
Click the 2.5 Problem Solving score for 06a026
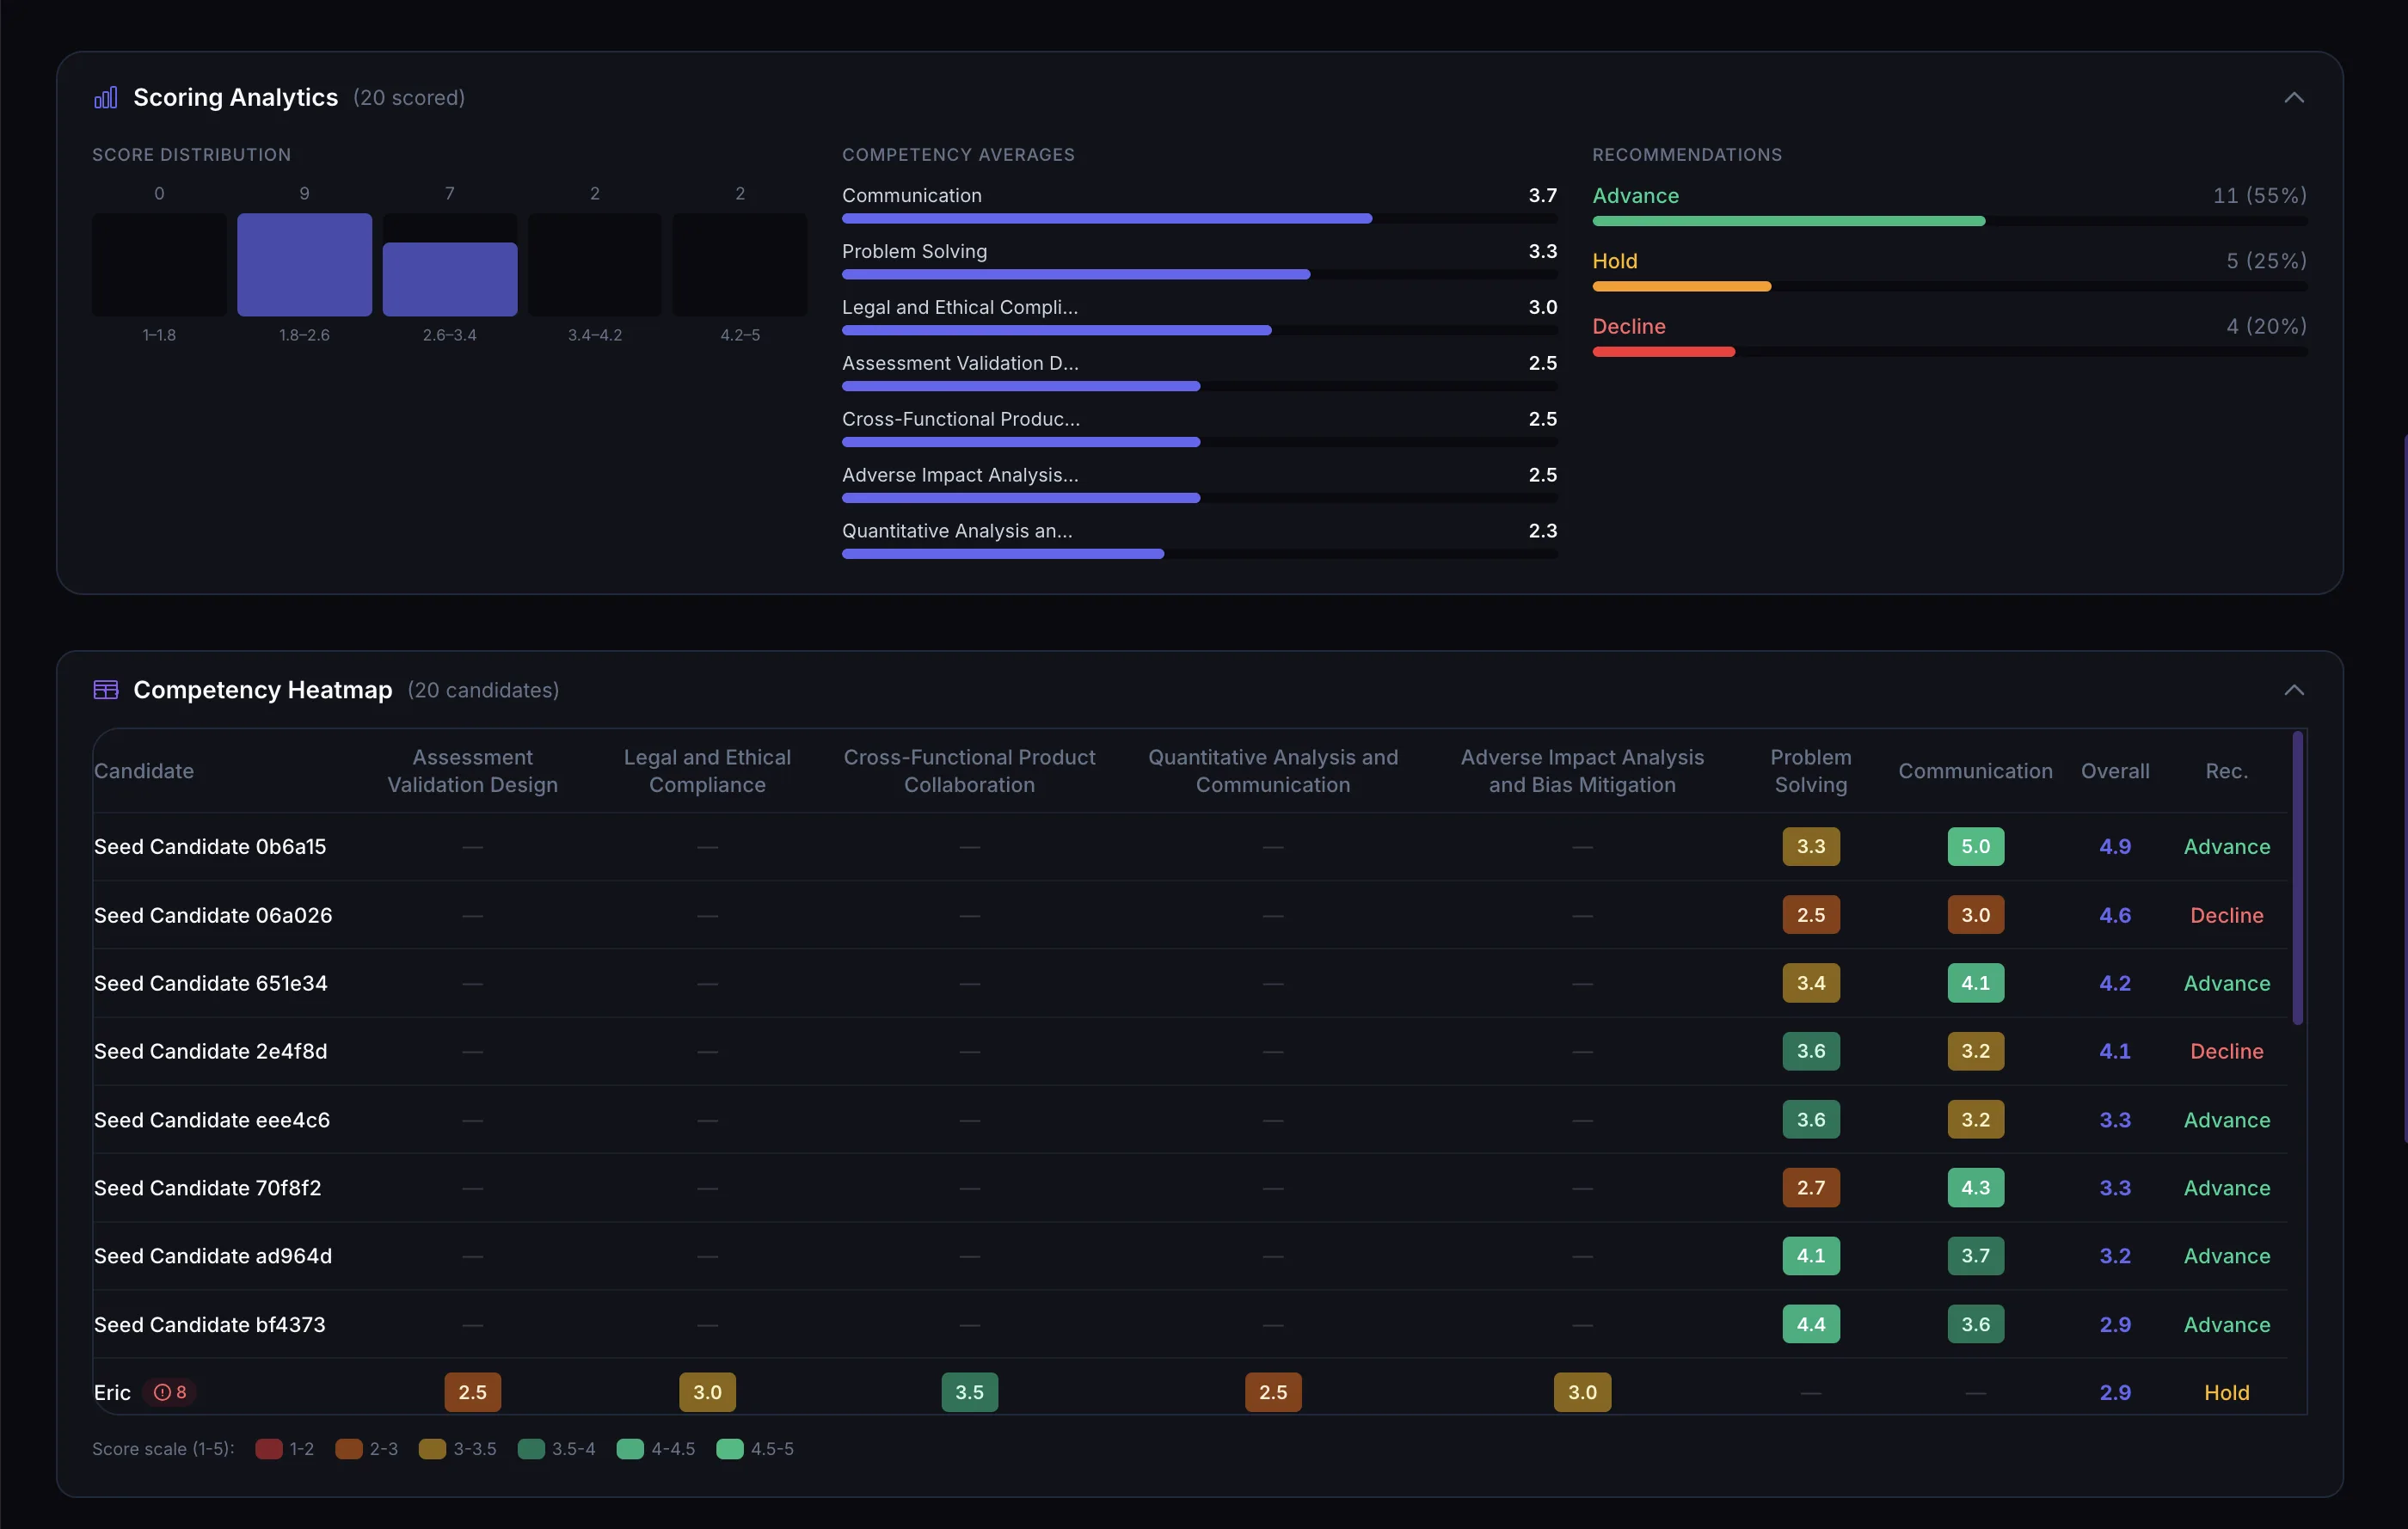[1810, 915]
